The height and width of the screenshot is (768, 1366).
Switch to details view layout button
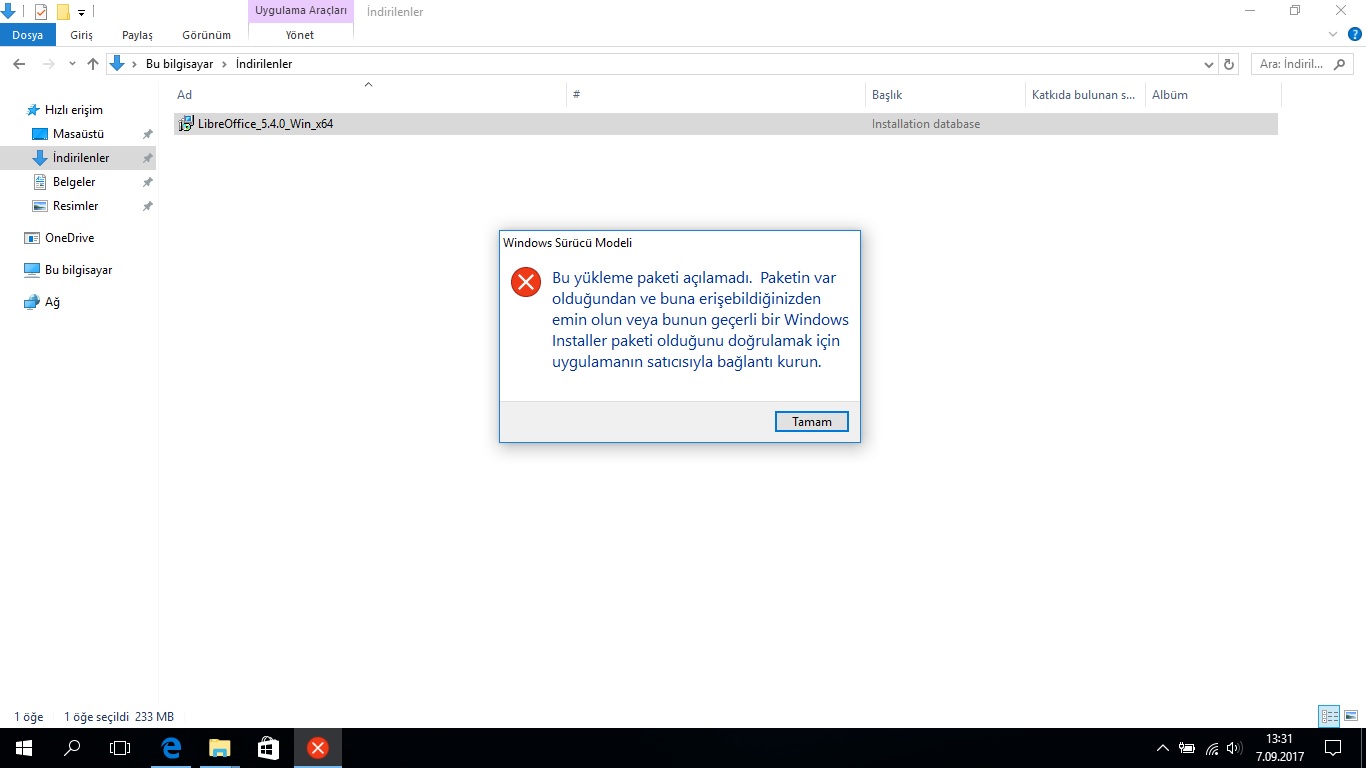1329,716
